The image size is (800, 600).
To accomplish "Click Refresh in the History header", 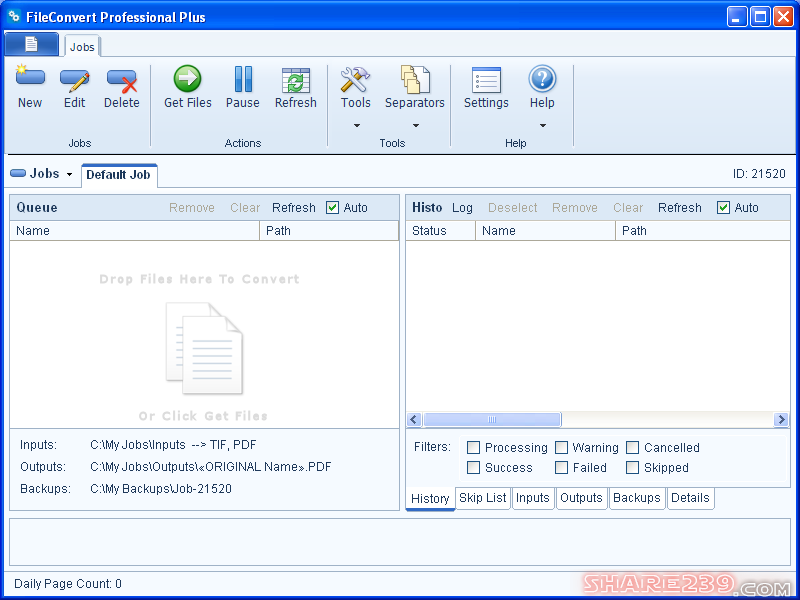I will pyautogui.click(x=680, y=208).
